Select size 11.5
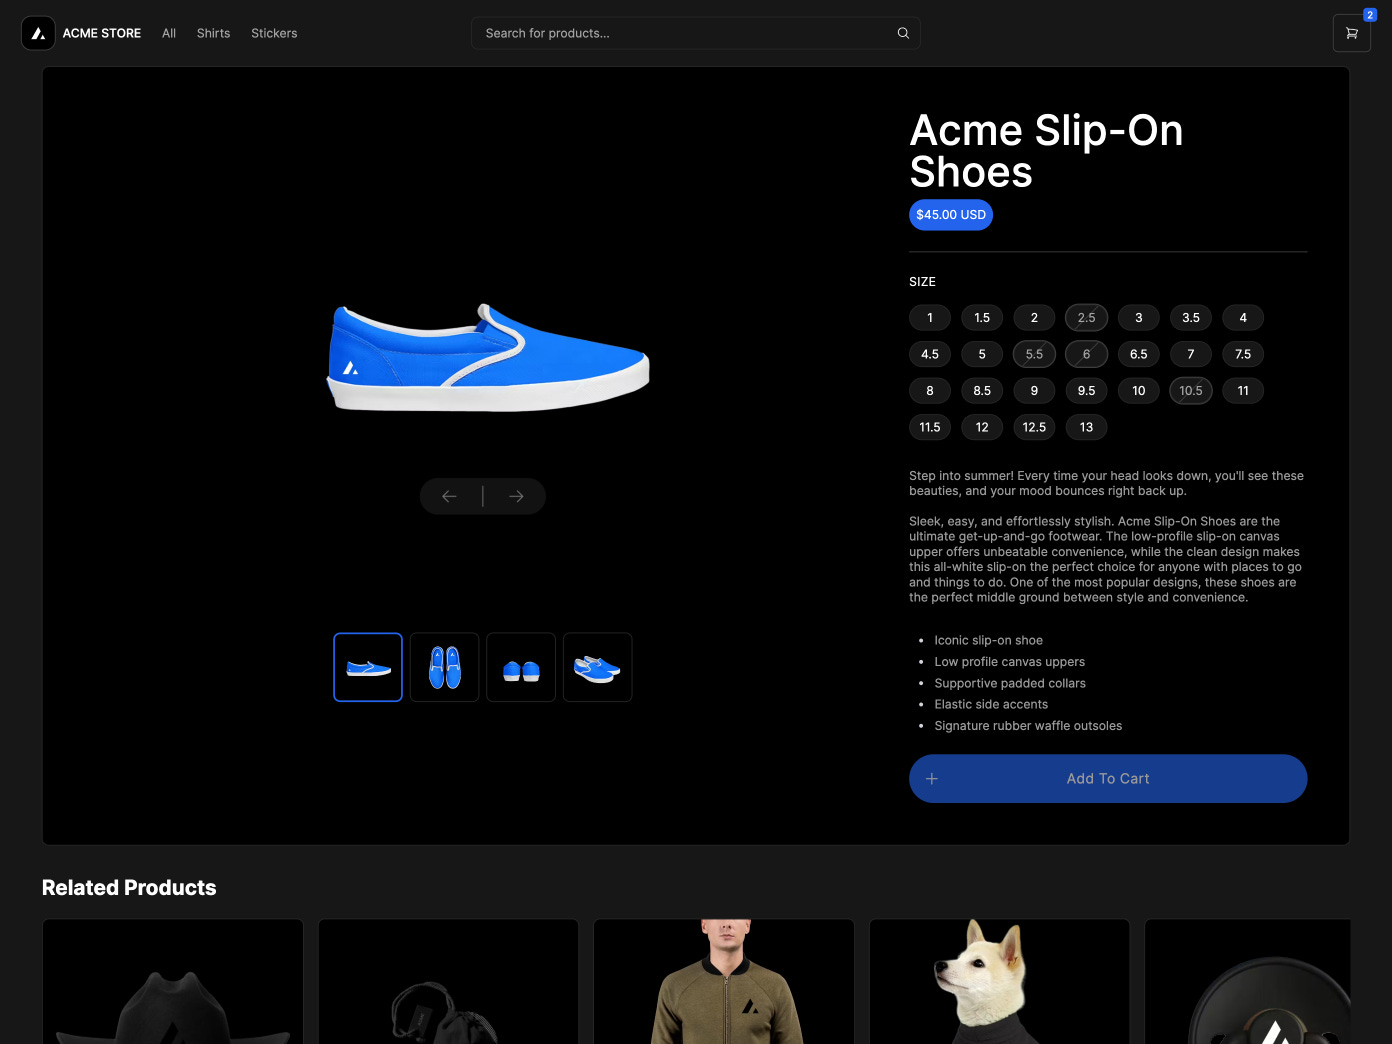 click(930, 427)
